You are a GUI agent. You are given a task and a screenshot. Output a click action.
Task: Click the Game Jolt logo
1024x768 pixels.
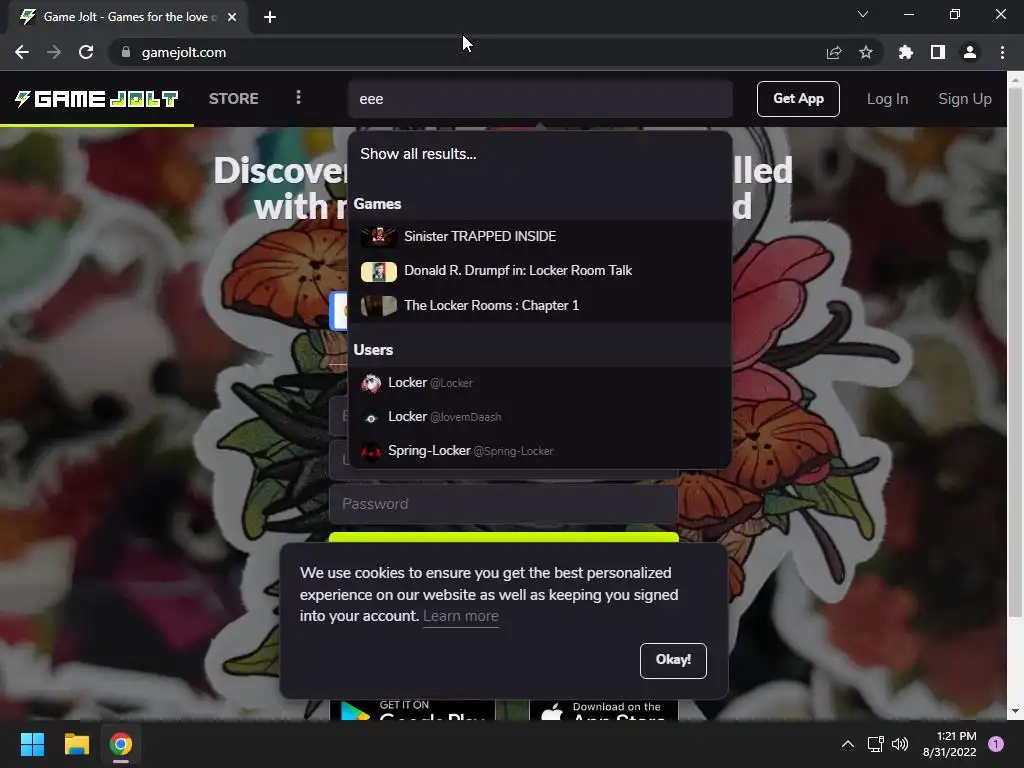pyautogui.click(x=97, y=99)
